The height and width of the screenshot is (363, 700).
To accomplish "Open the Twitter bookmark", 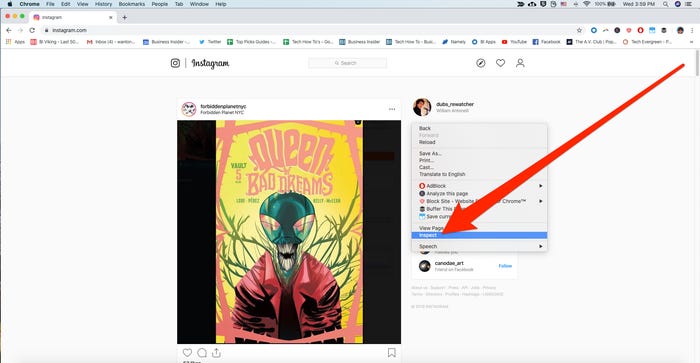I will click(x=210, y=42).
